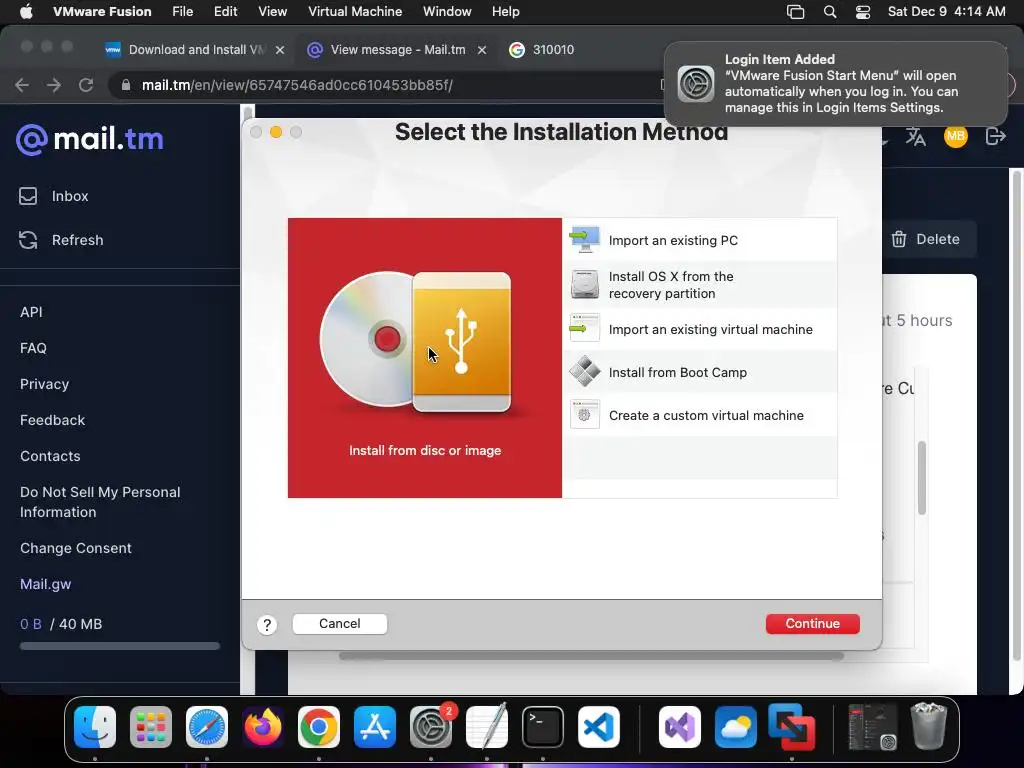The width and height of the screenshot is (1024, 768).
Task: Select Install from disc or image option
Action: (424, 358)
